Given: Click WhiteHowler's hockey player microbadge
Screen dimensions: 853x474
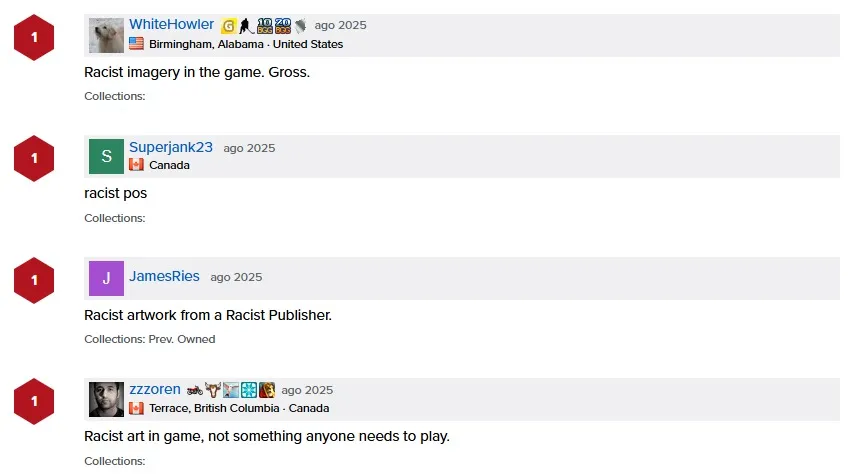Looking at the screenshot, I should pos(245,25).
